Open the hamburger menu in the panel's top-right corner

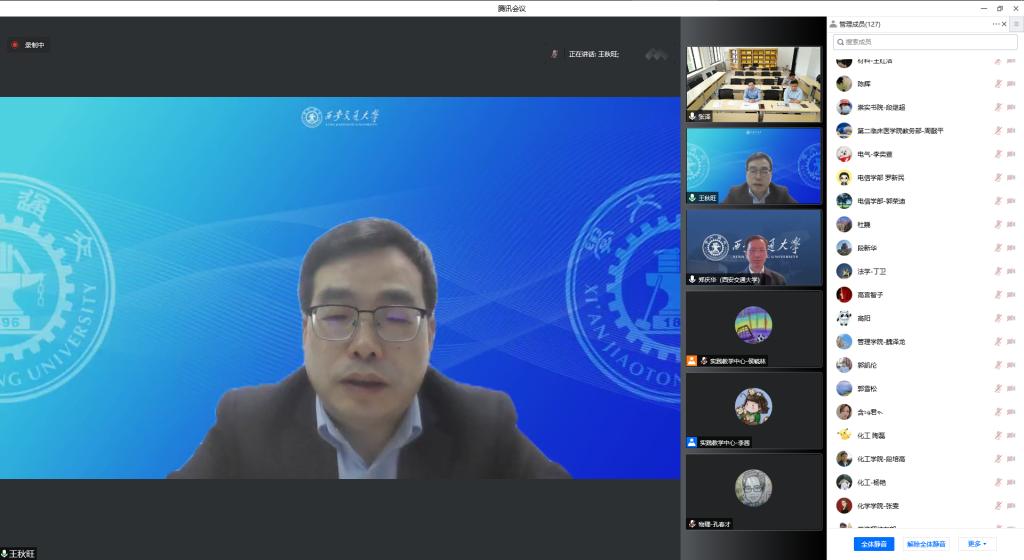[x=1016, y=24]
